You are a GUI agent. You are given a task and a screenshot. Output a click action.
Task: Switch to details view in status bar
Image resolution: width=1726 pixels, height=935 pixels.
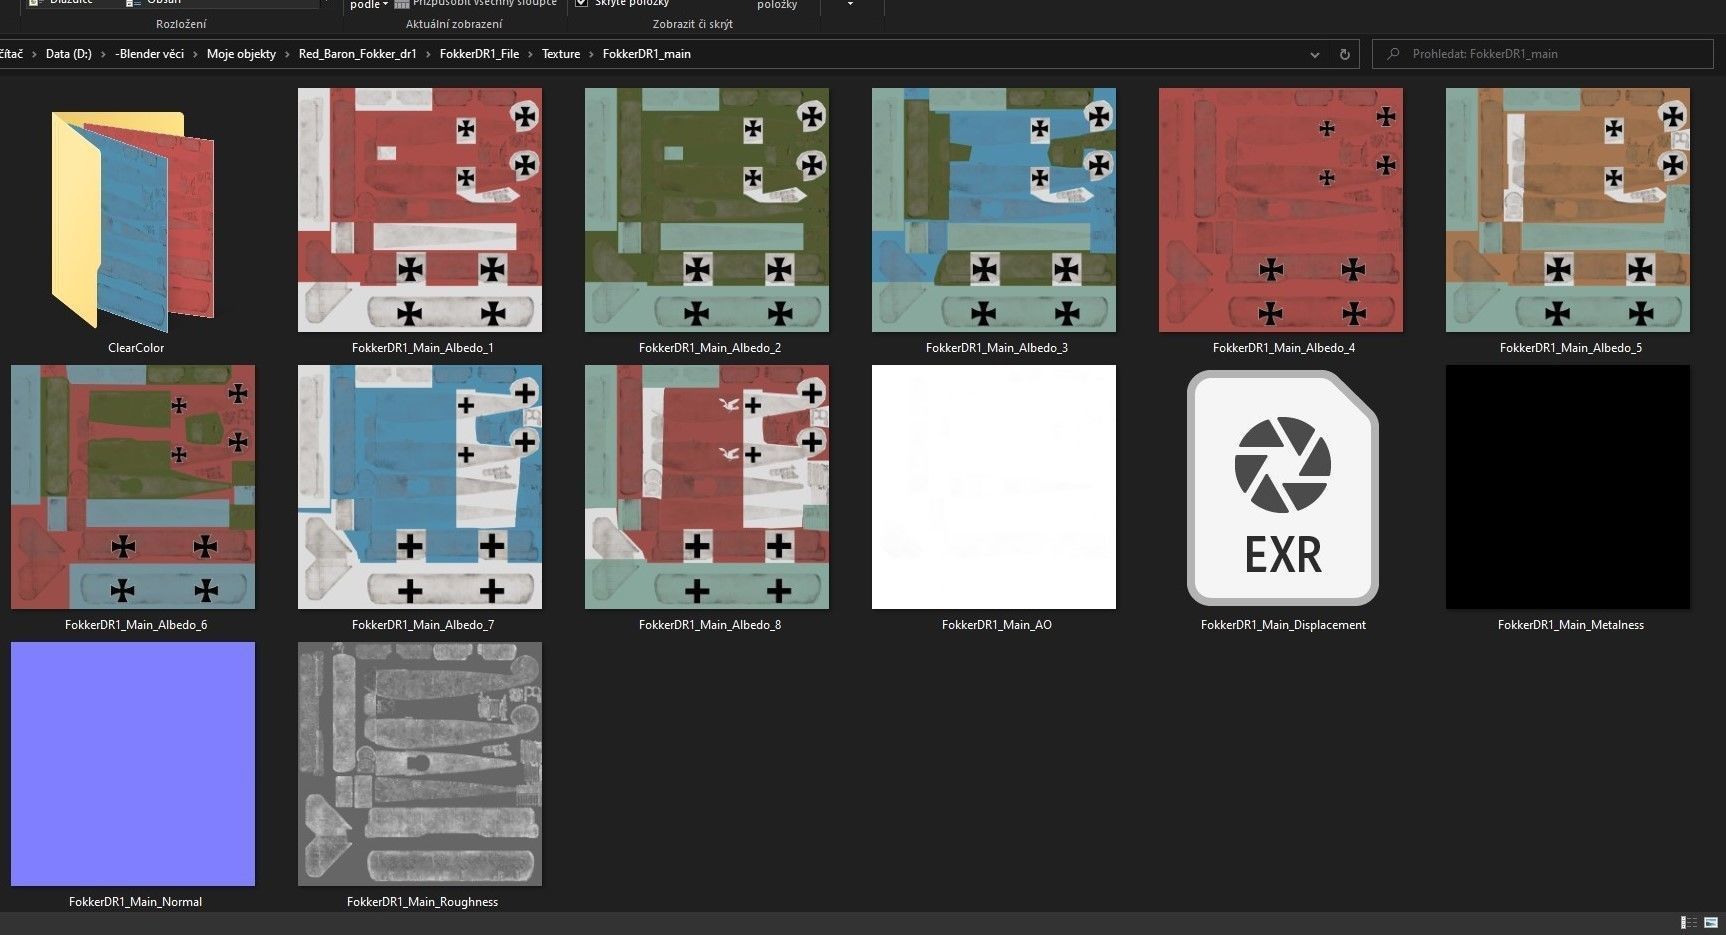point(1688,922)
